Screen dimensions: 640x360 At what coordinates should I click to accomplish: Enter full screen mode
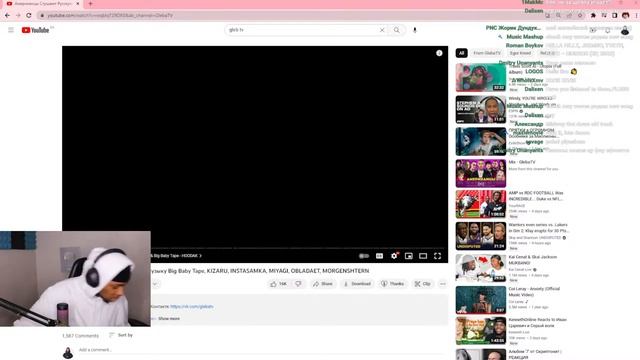click(438, 256)
